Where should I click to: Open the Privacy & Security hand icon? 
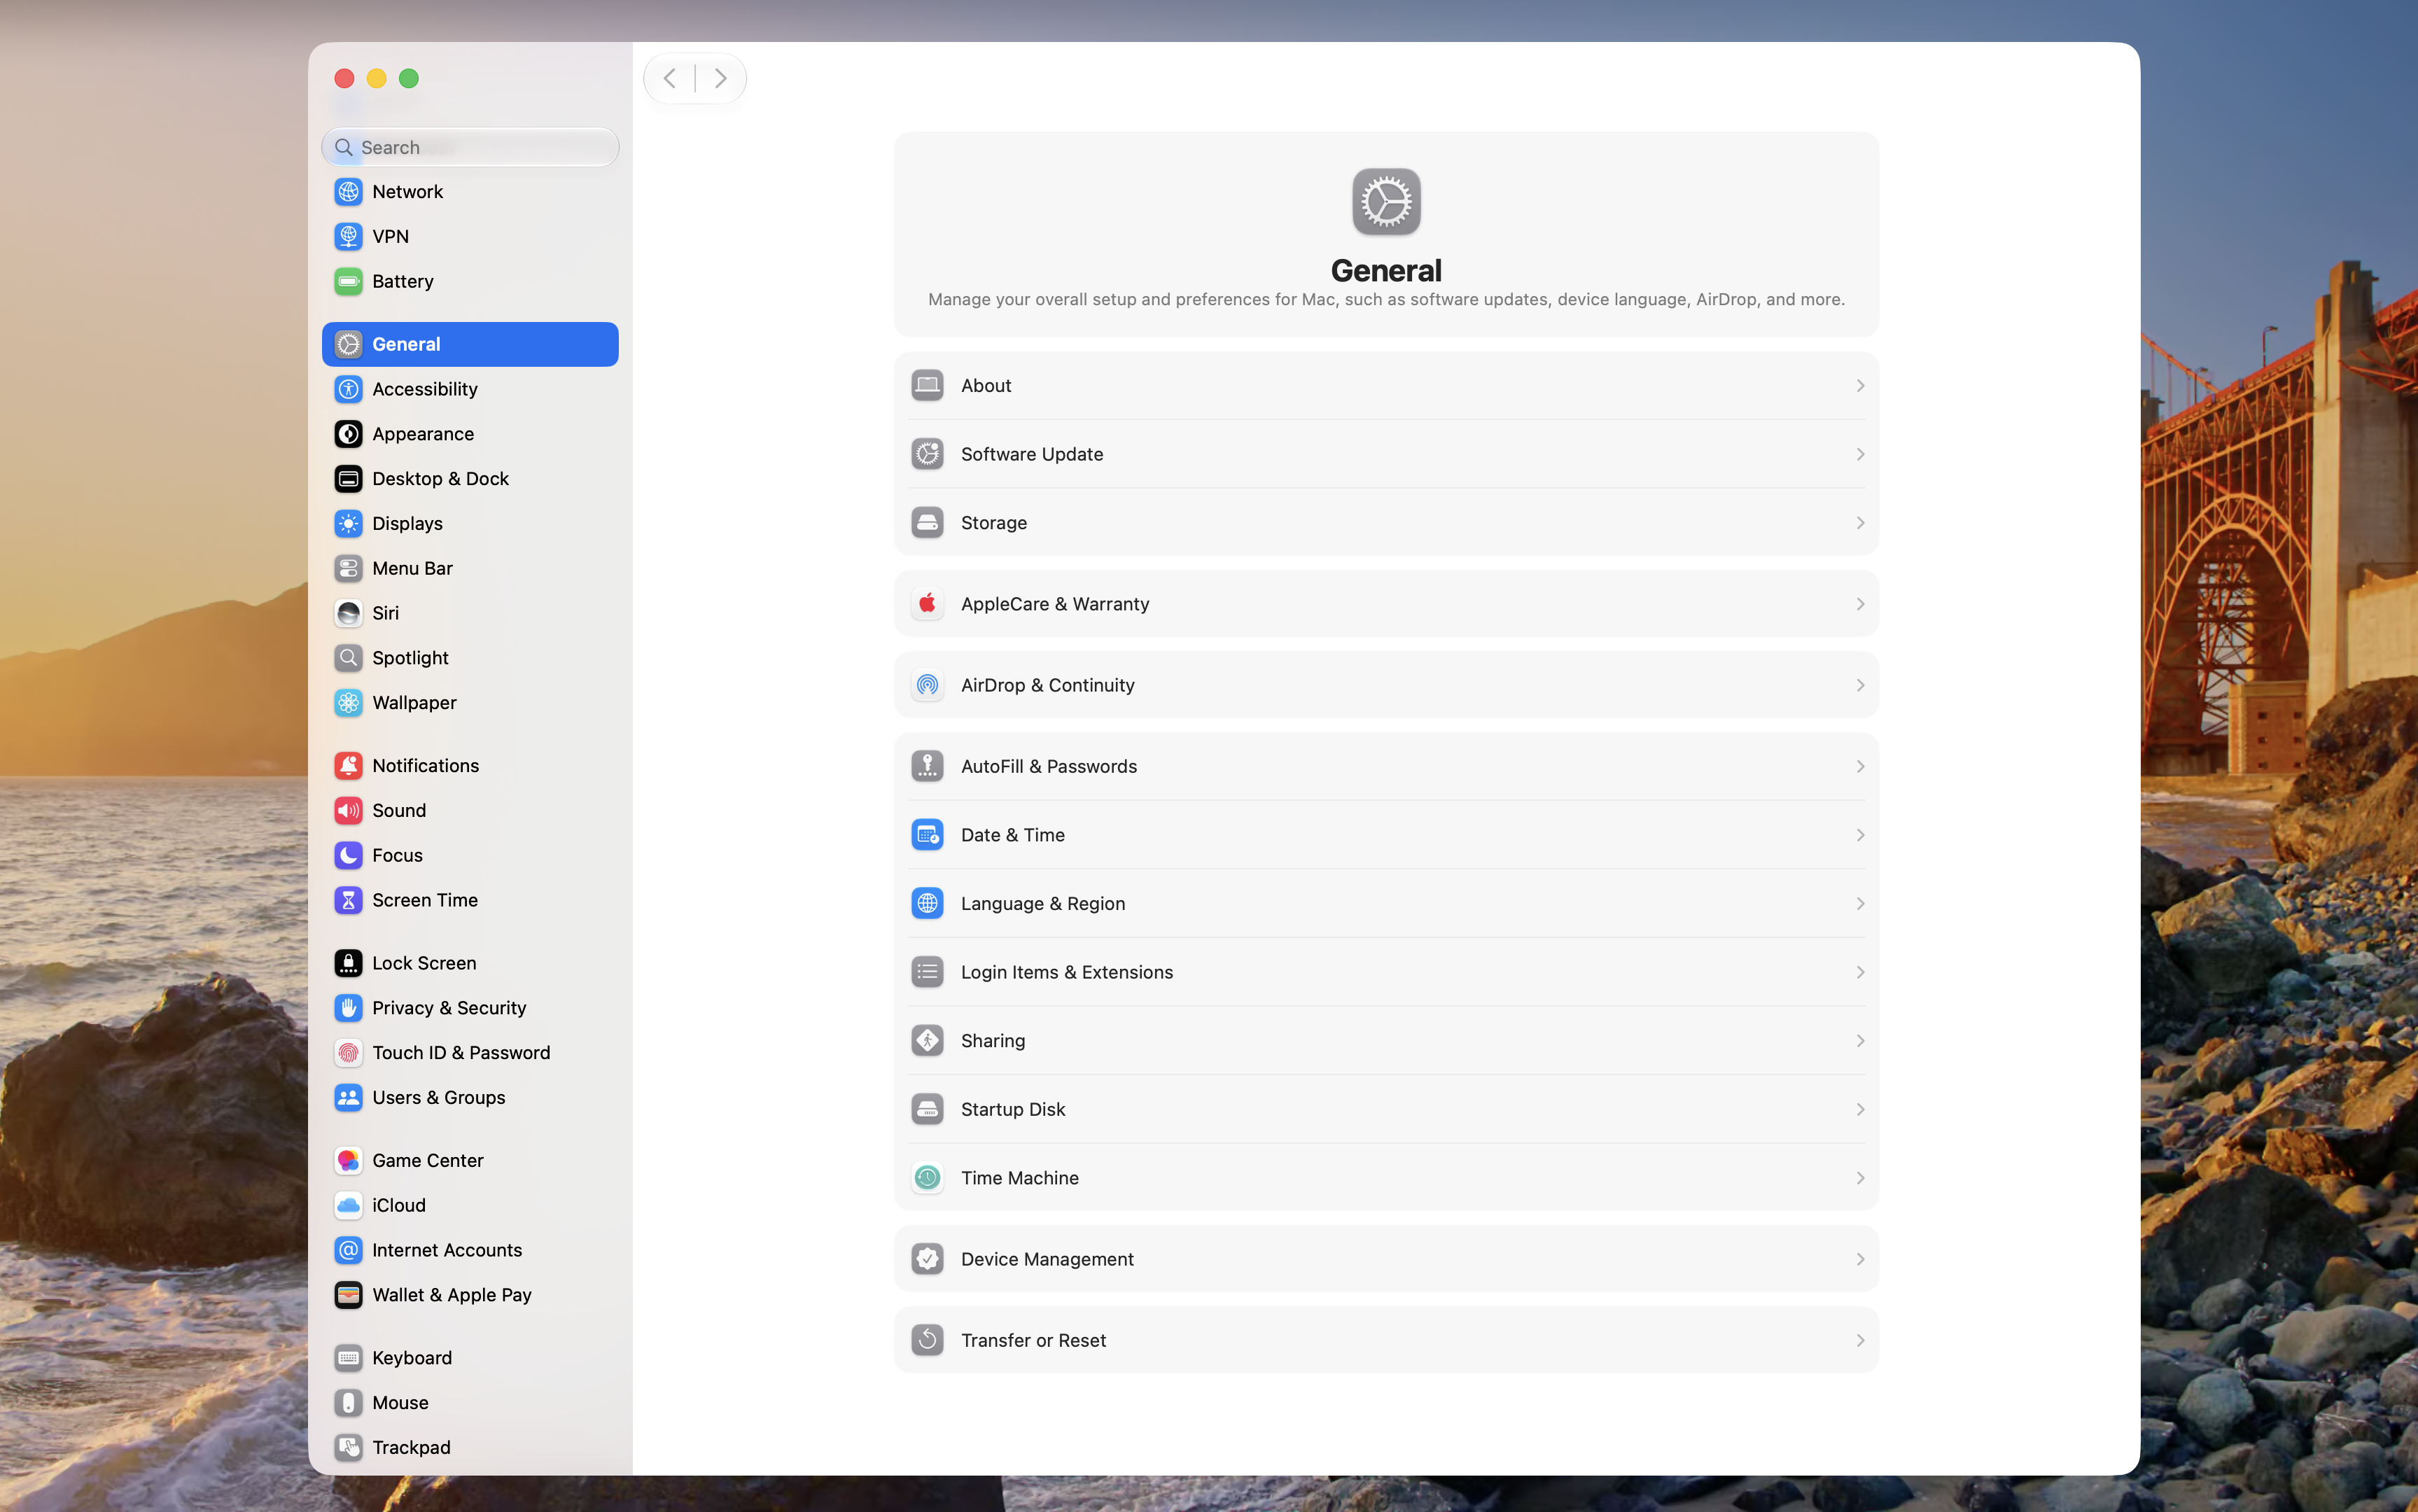[x=348, y=1008]
